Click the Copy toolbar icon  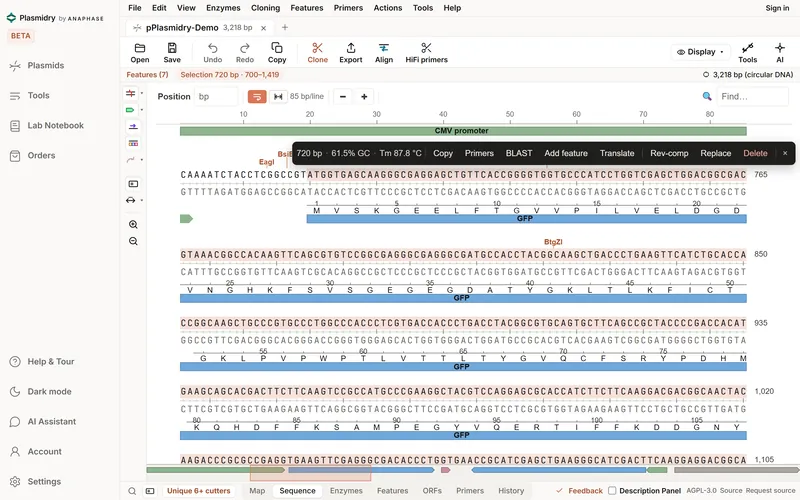coord(277,48)
